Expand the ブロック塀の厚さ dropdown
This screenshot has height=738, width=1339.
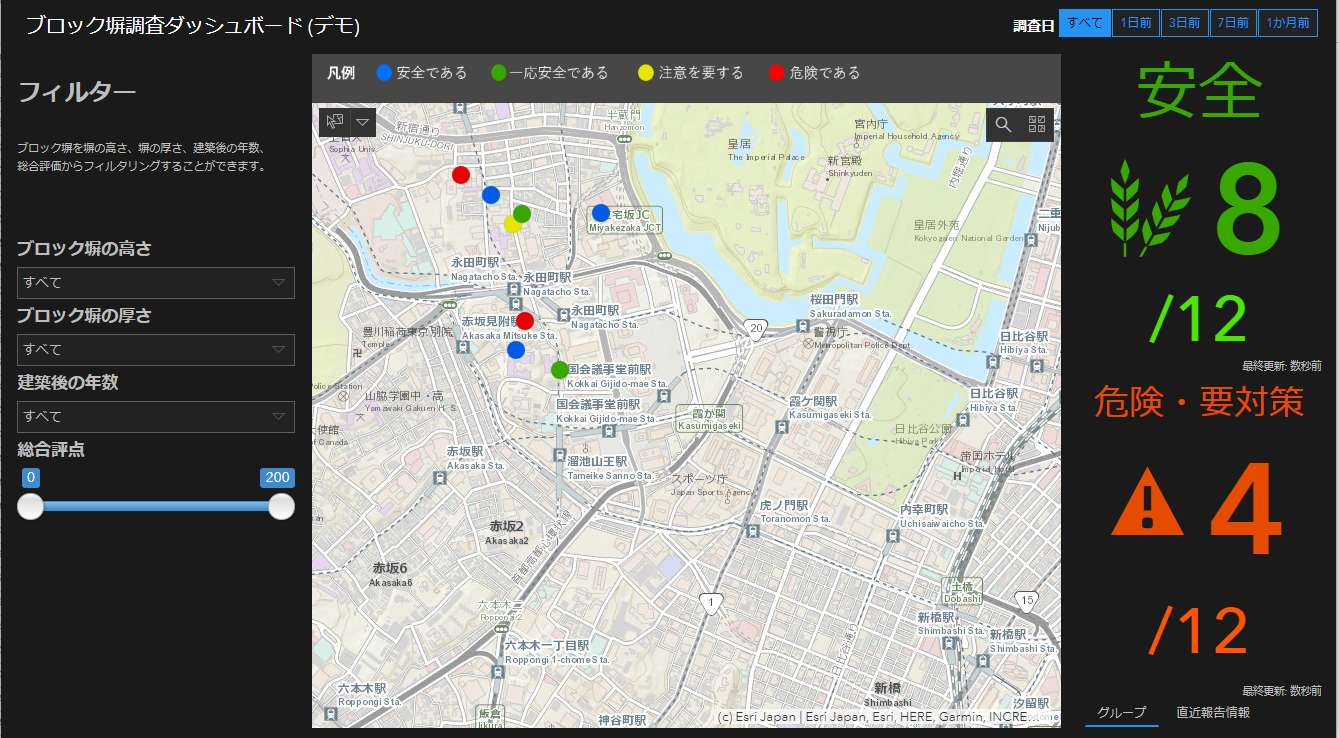[x=156, y=350]
